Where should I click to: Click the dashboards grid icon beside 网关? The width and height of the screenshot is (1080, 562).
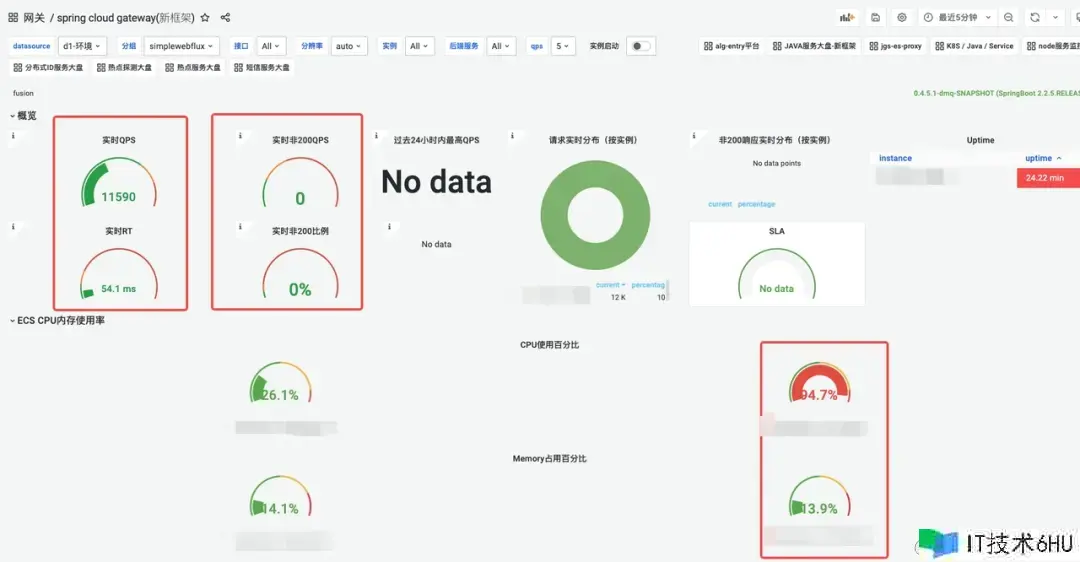pos(13,18)
